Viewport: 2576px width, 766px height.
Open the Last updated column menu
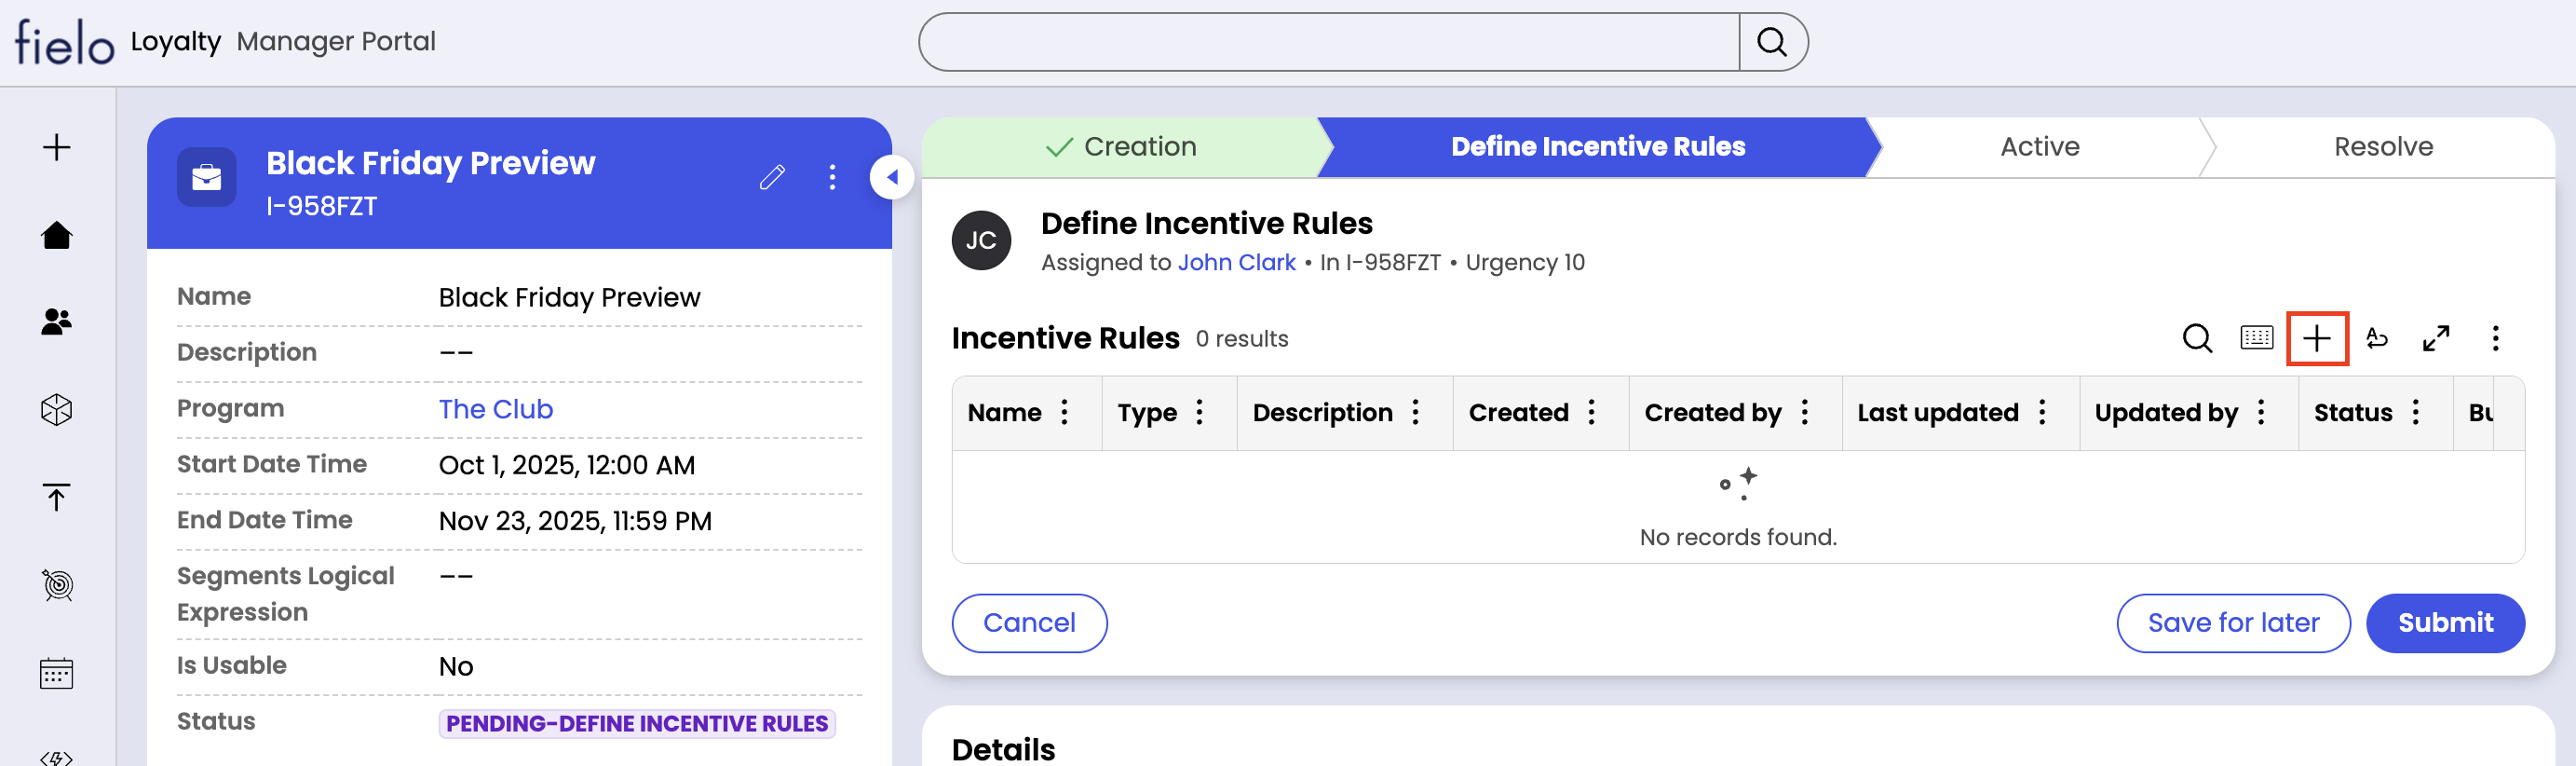pyautogui.click(x=2042, y=412)
